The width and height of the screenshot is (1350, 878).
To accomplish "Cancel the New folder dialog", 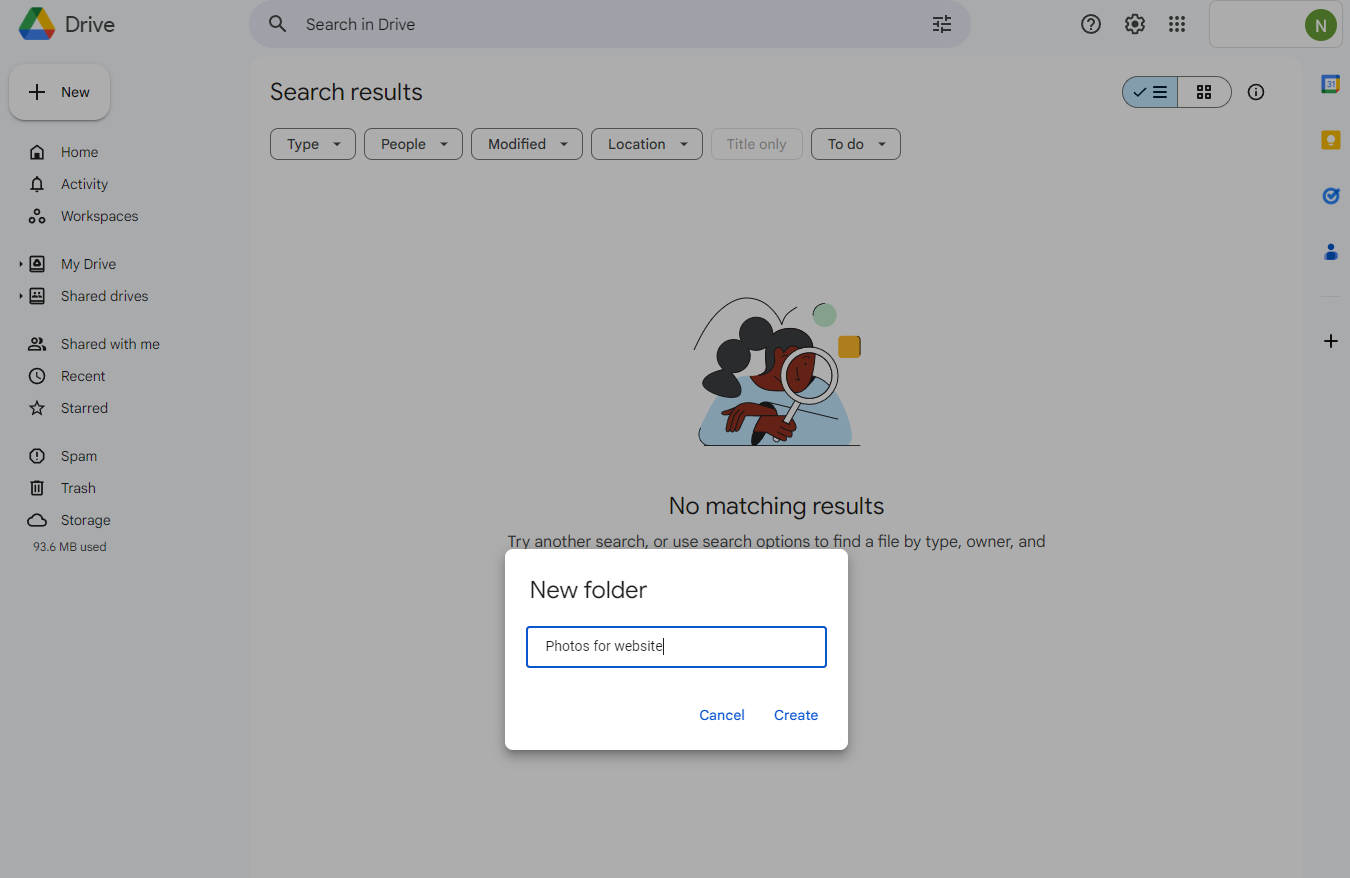I will coord(721,715).
